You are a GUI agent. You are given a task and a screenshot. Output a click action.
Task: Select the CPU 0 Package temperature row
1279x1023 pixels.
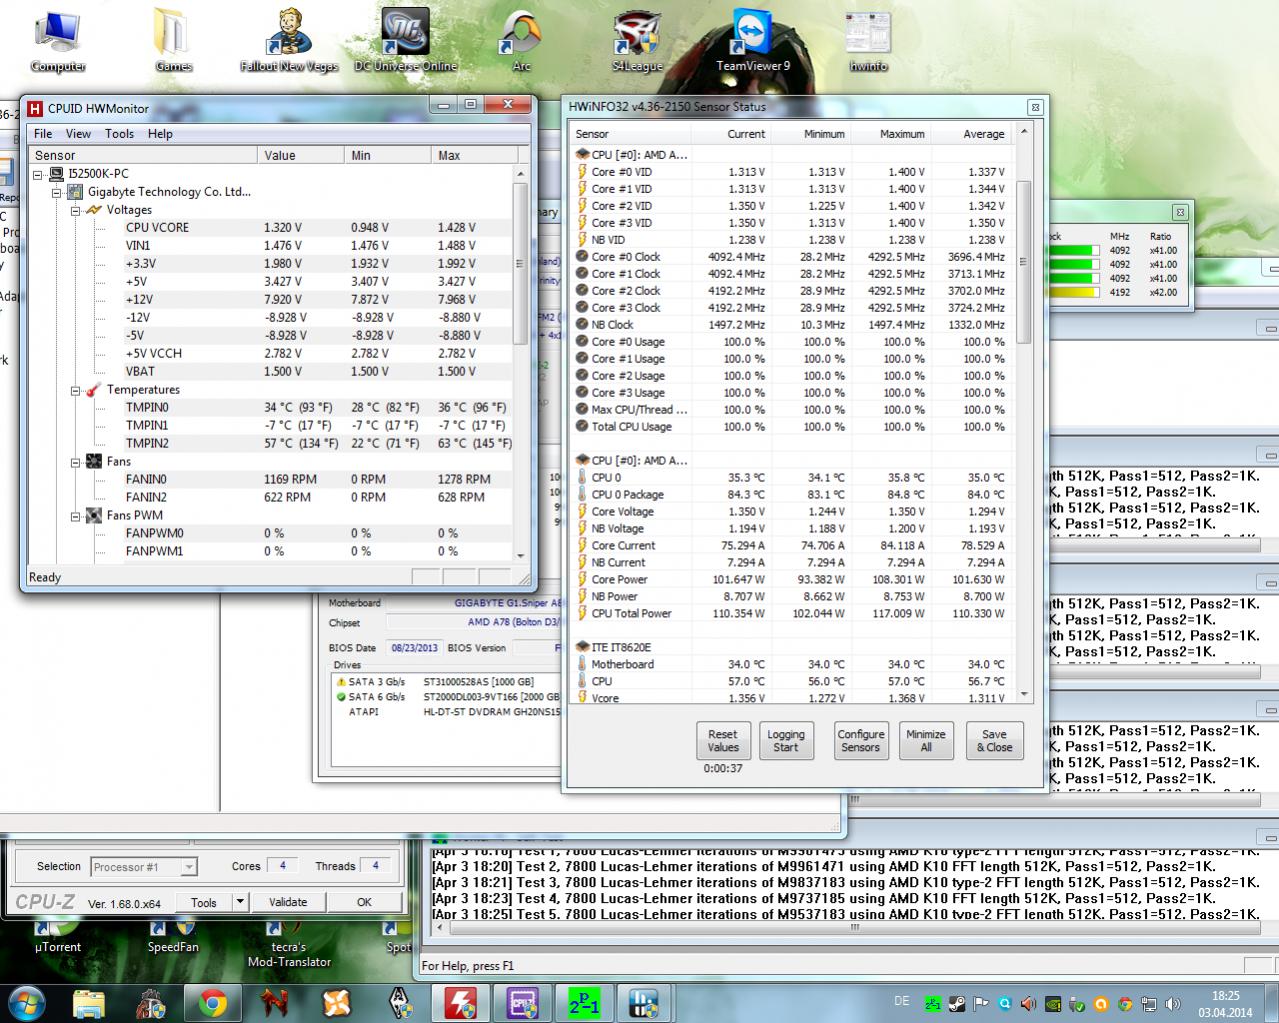pyautogui.click(x=792, y=494)
